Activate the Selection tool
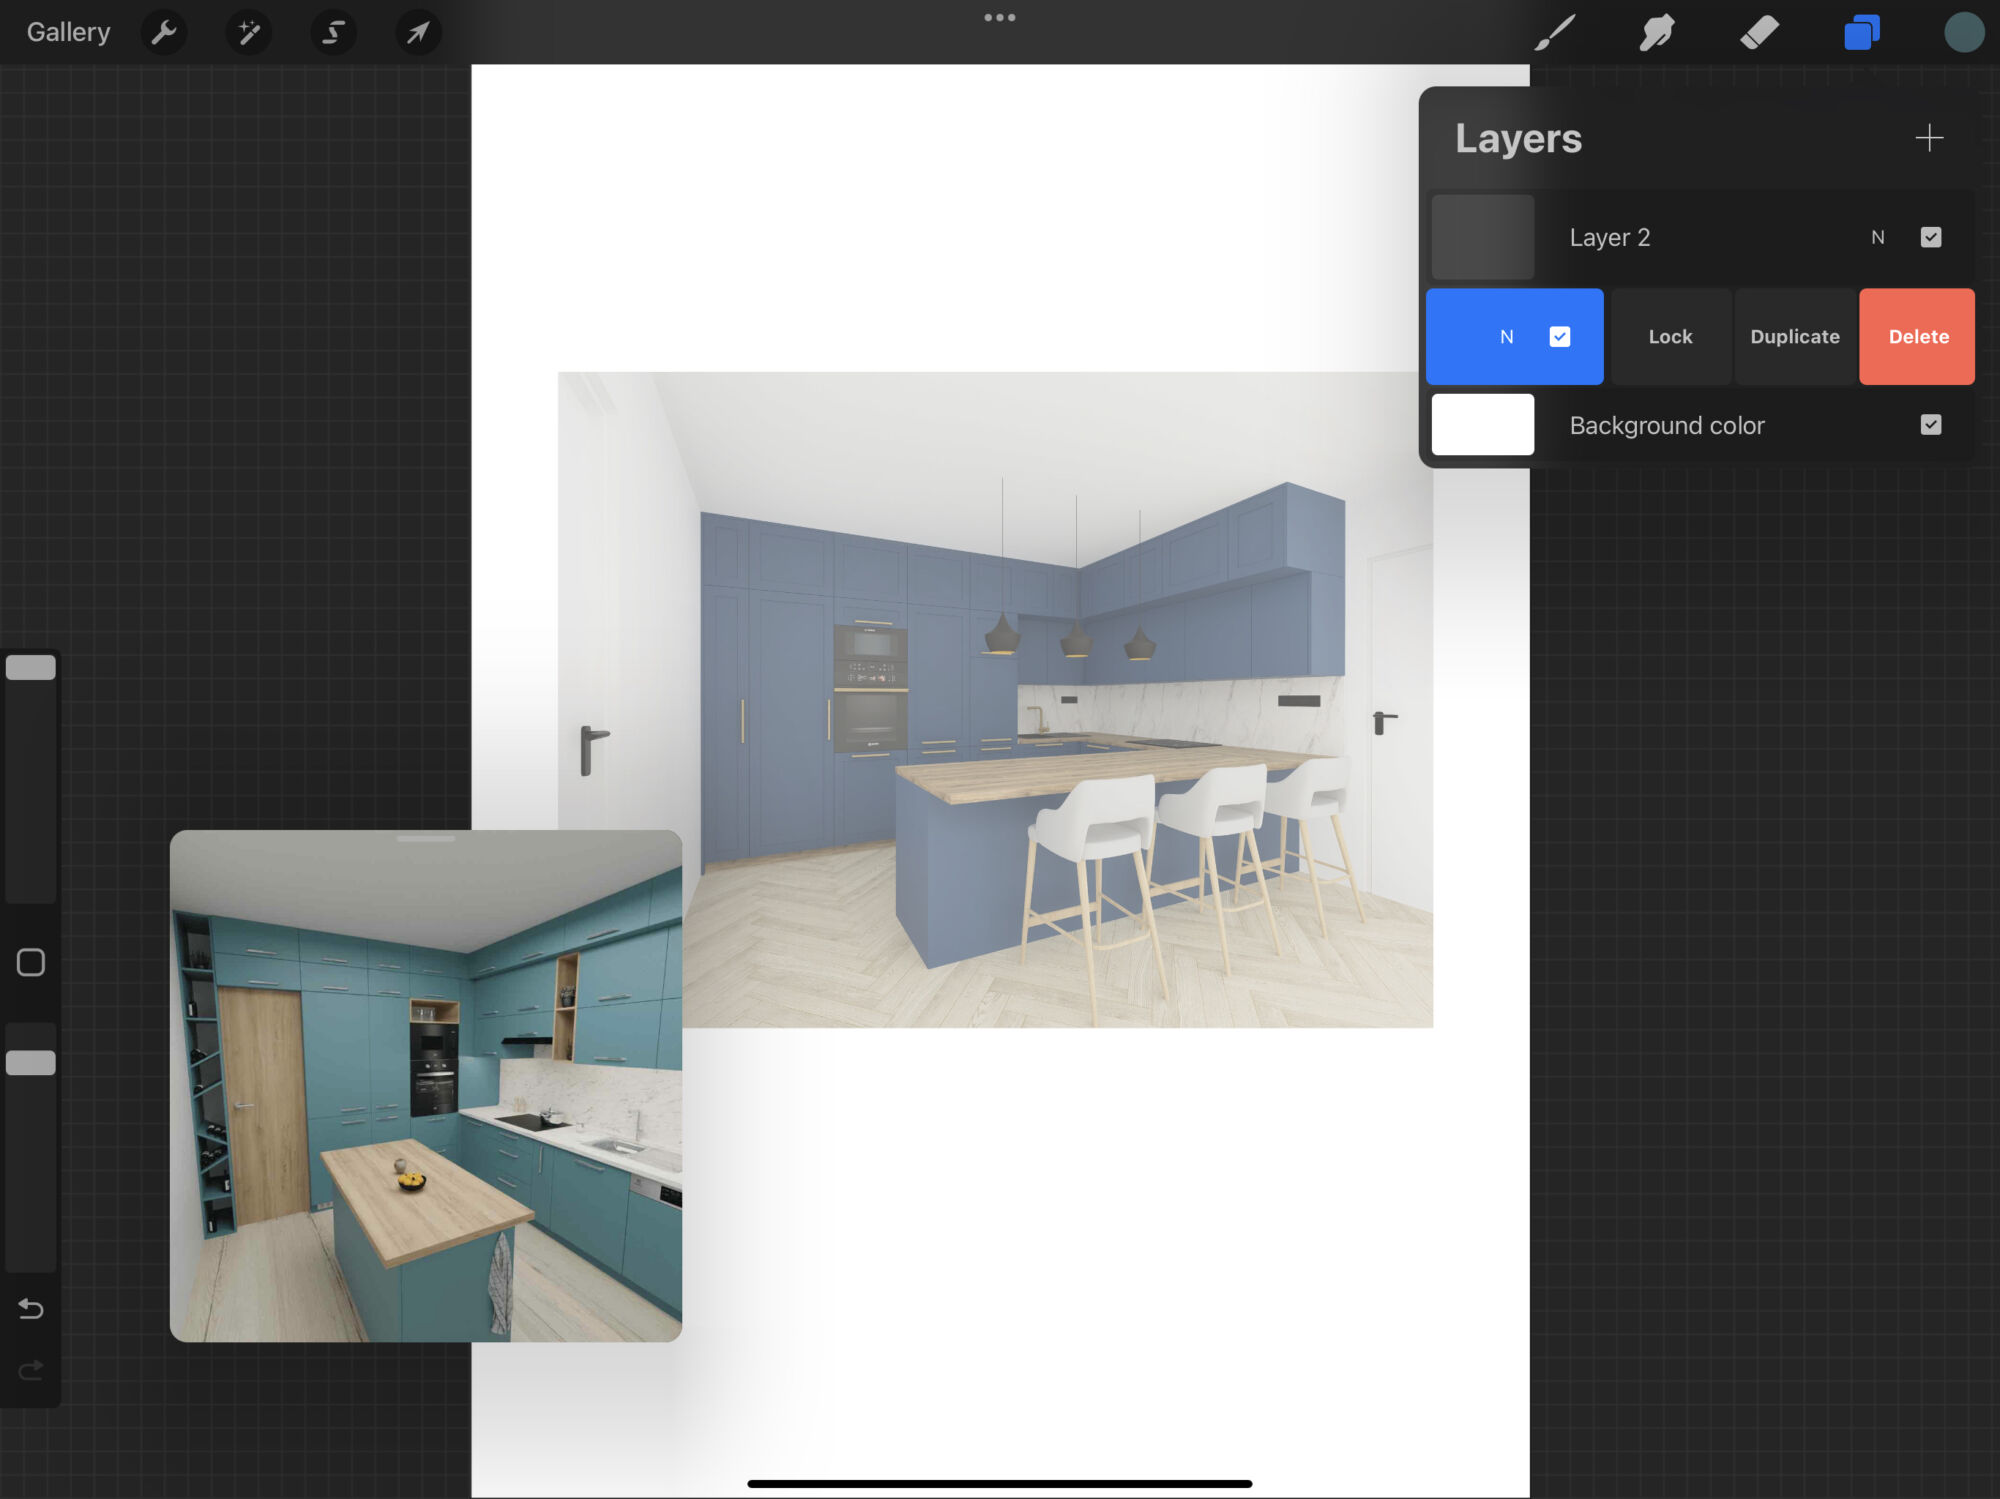Screen dimensions: 2000x1499 pos(333,32)
